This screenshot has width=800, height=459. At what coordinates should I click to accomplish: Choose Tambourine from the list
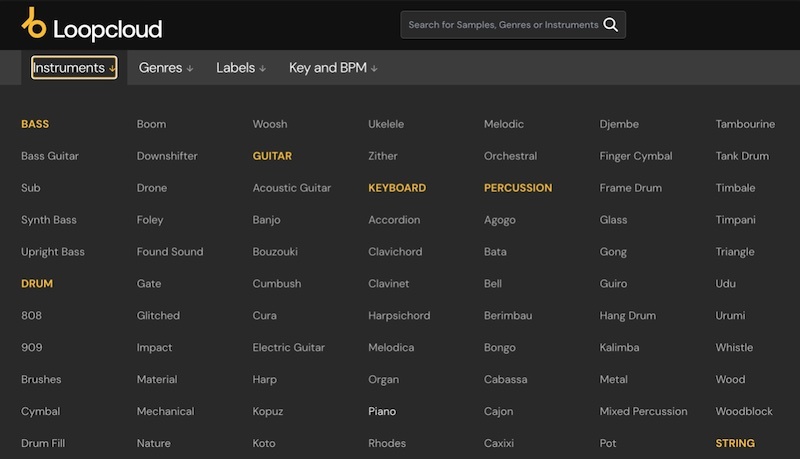point(745,124)
